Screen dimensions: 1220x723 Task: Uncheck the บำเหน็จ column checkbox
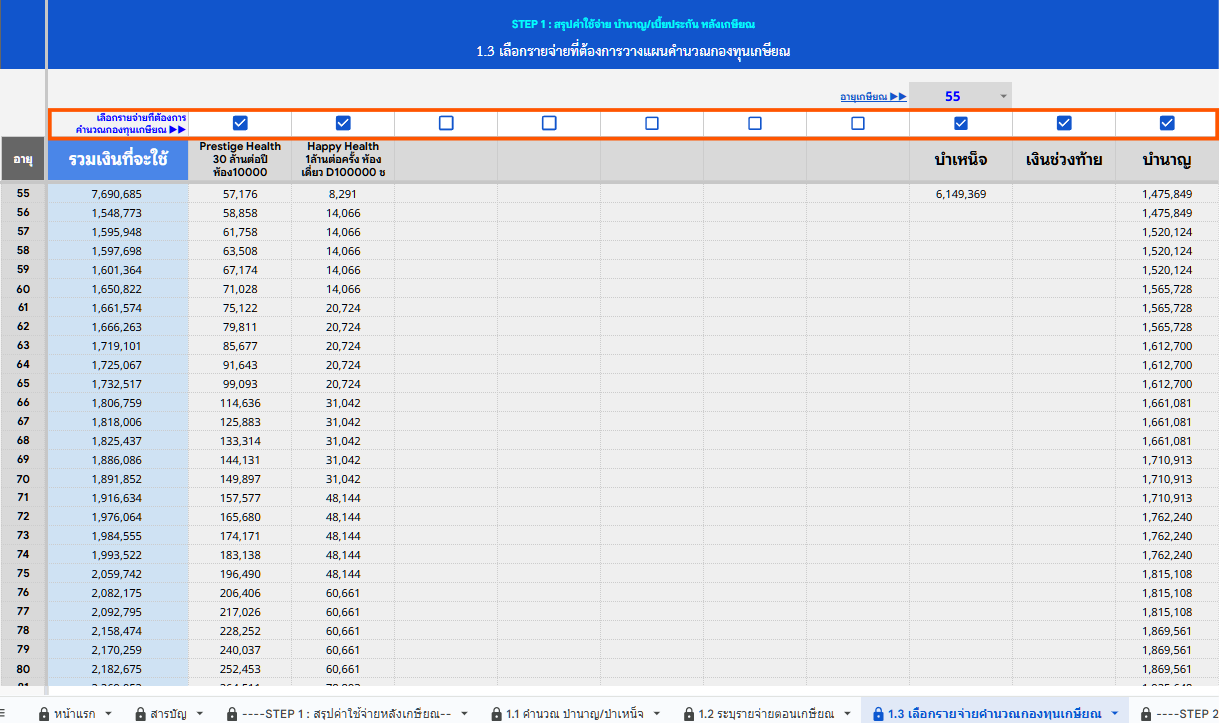[x=961, y=123]
